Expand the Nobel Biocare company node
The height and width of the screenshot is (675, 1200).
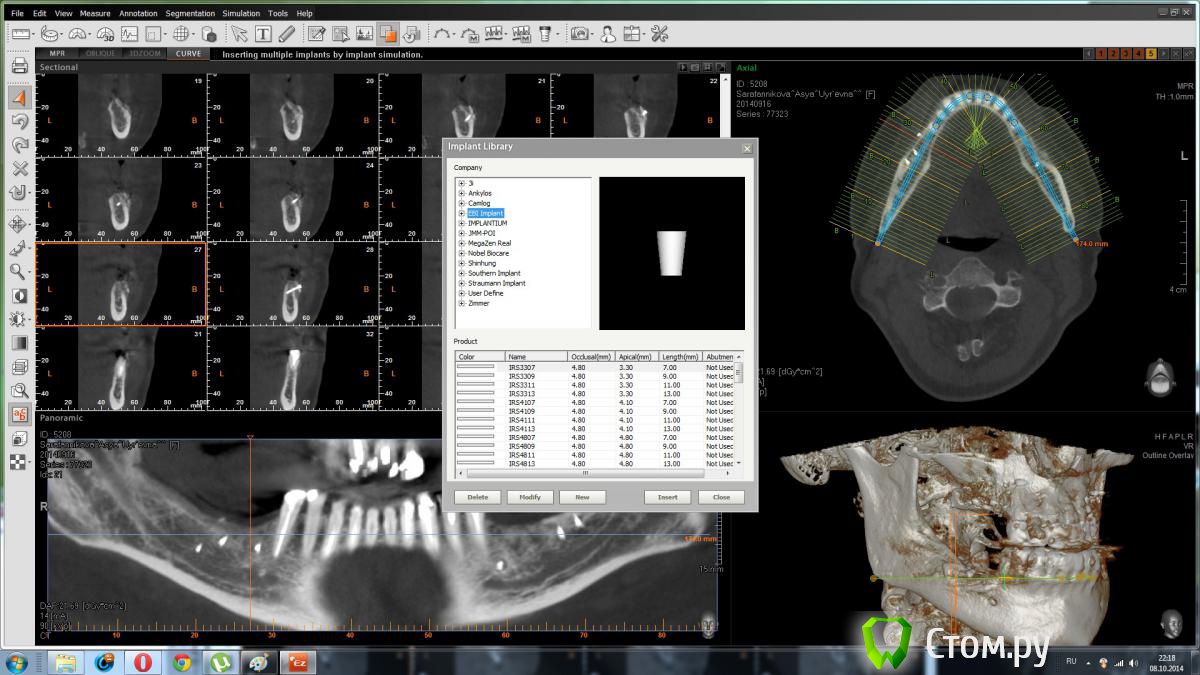pyautogui.click(x=461, y=253)
